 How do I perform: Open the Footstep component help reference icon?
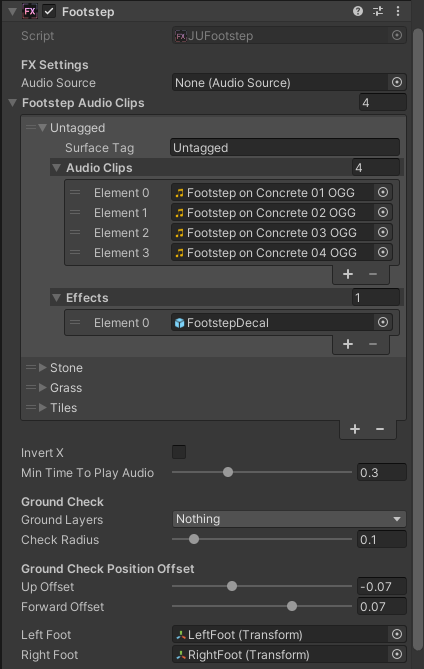coord(358,11)
